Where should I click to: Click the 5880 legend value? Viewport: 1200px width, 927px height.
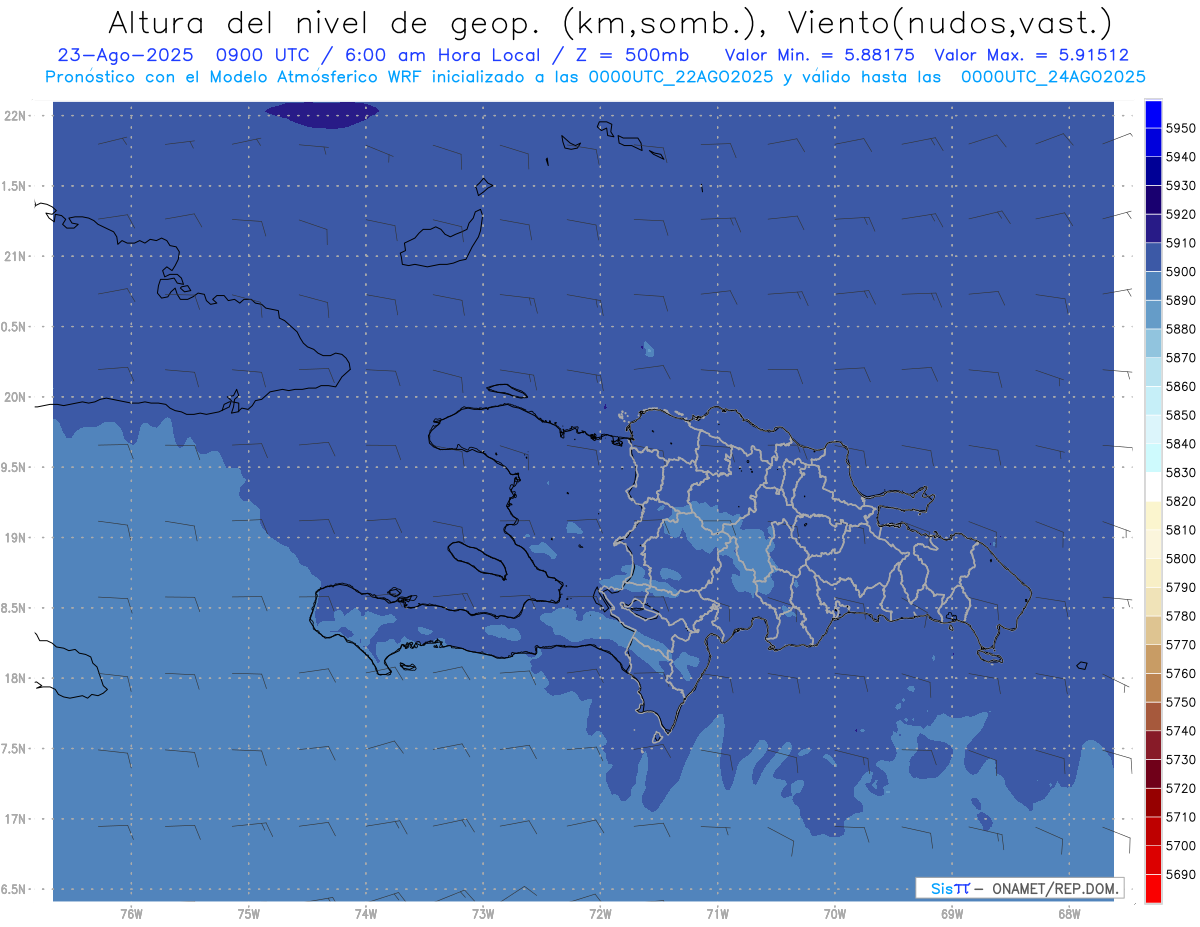(x=1181, y=329)
